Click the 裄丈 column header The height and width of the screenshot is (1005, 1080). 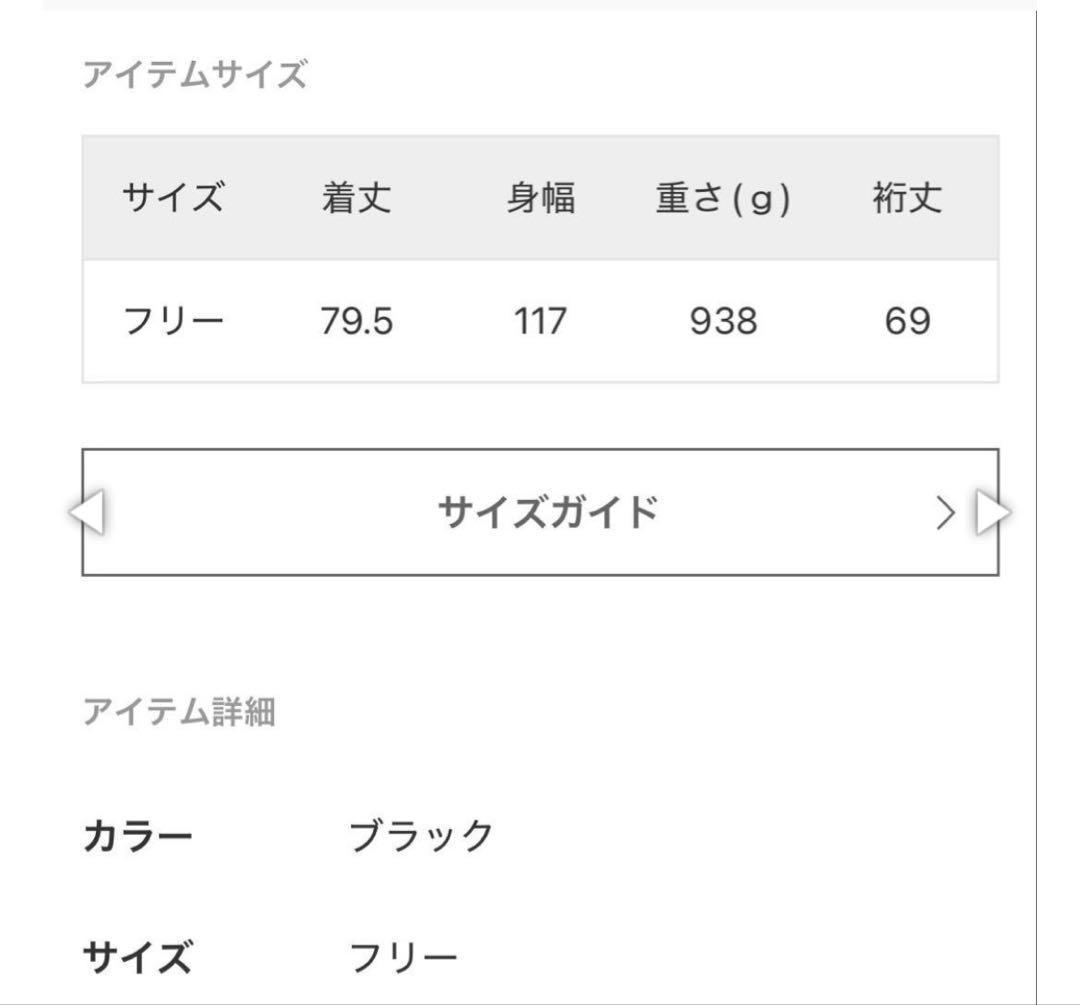pos(907,198)
